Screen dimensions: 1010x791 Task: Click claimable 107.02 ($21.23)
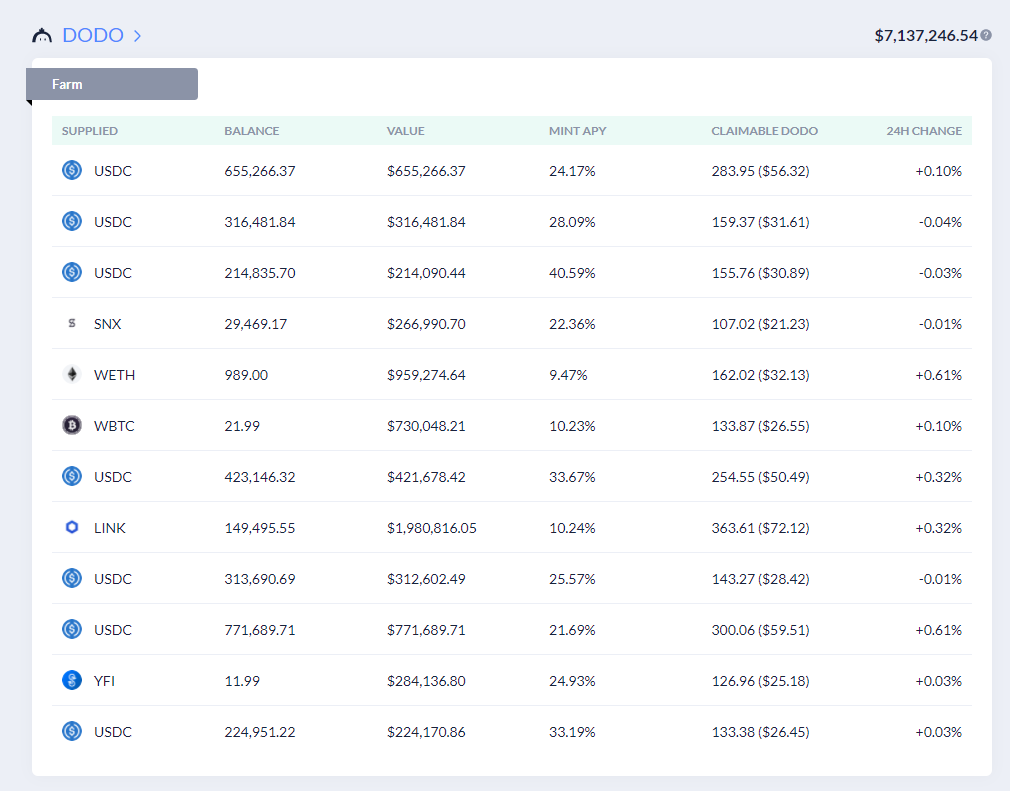760,324
